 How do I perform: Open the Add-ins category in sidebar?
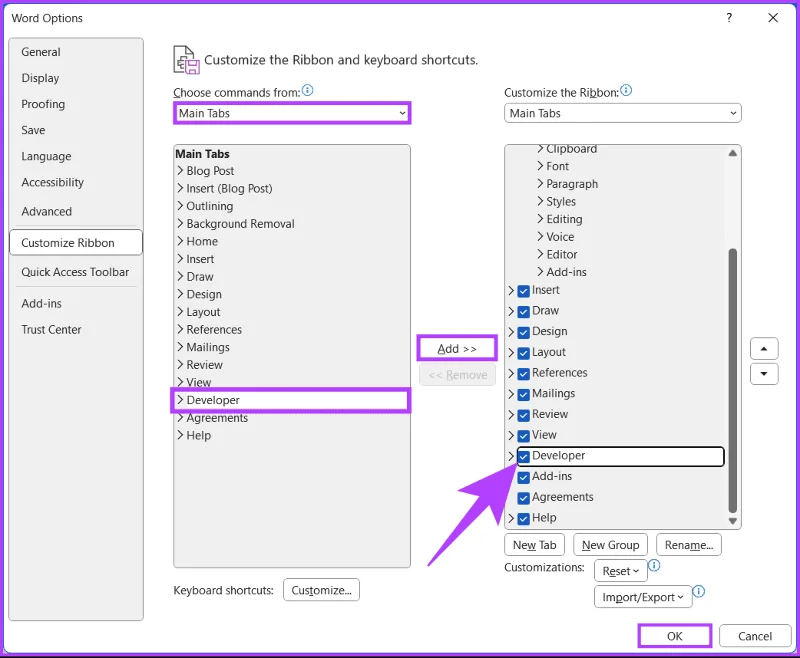[41, 303]
